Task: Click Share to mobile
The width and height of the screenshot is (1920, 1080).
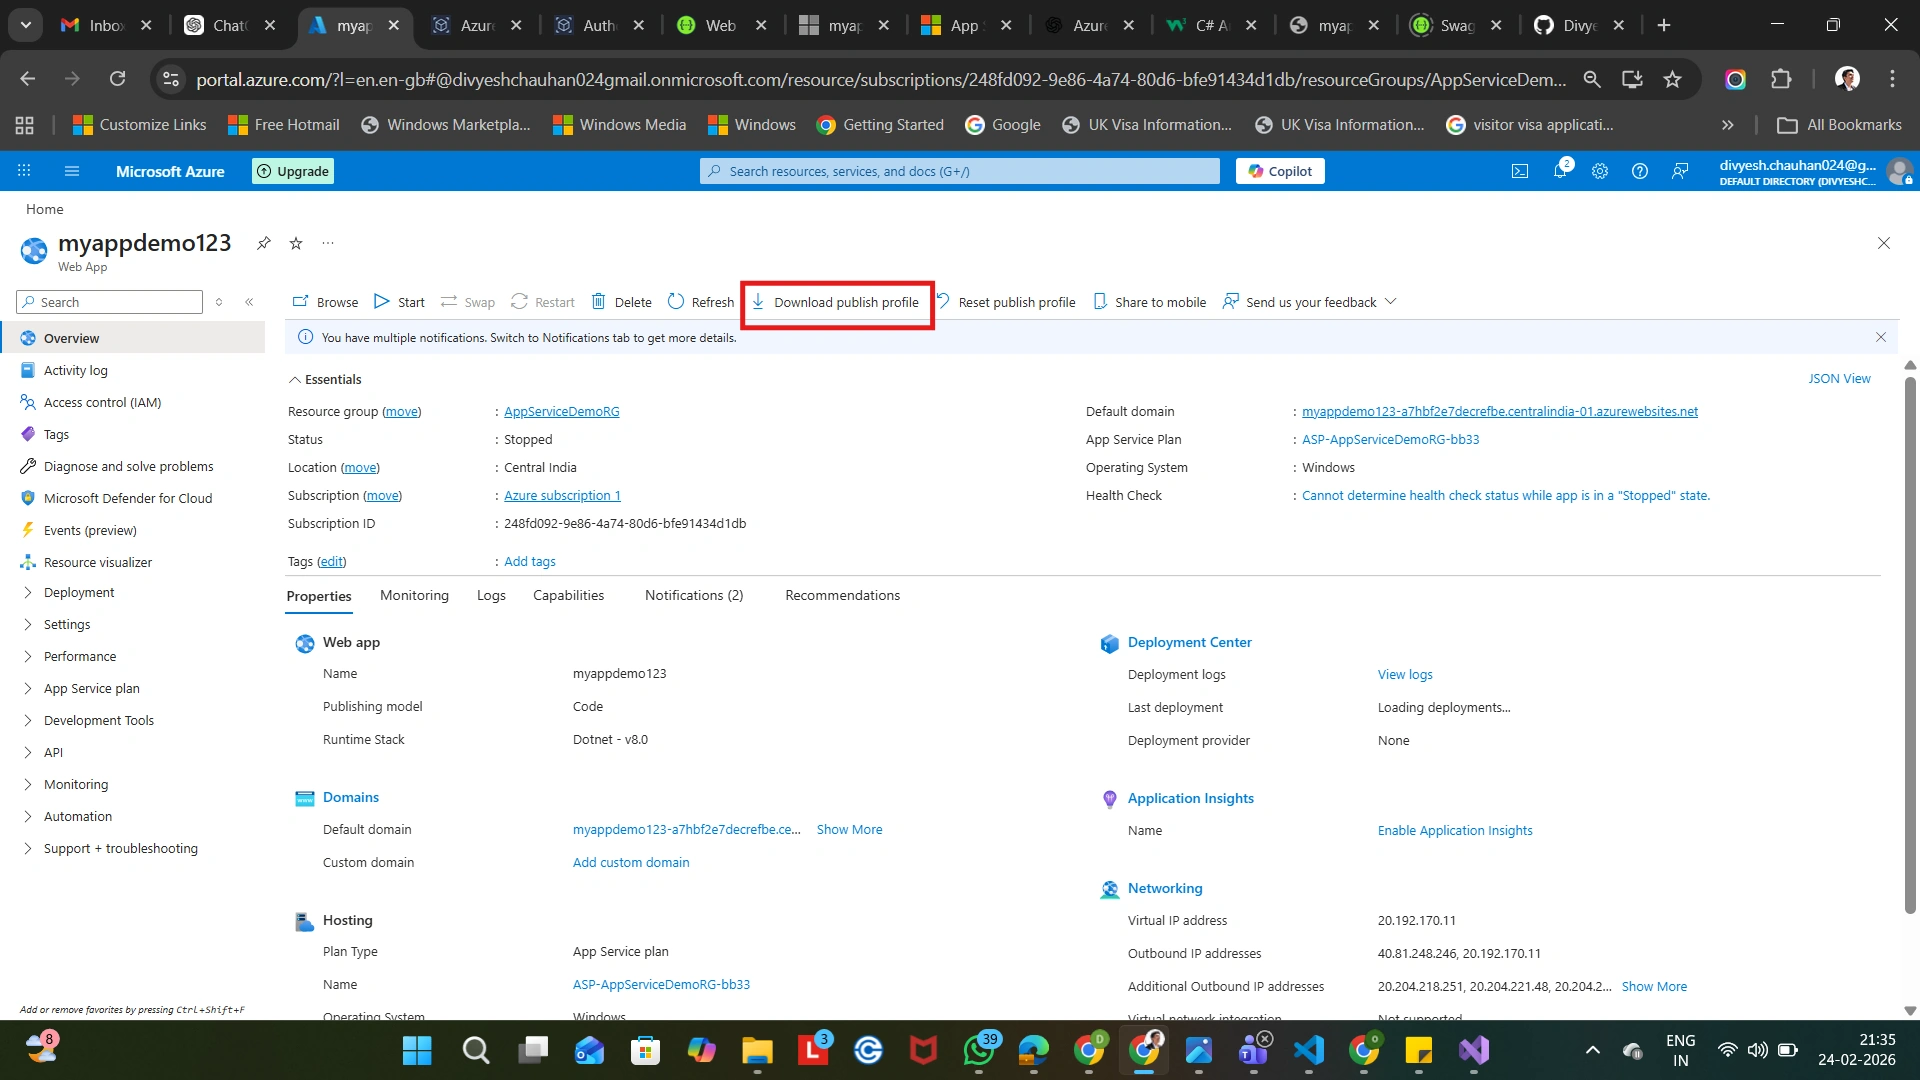Action: [1149, 302]
